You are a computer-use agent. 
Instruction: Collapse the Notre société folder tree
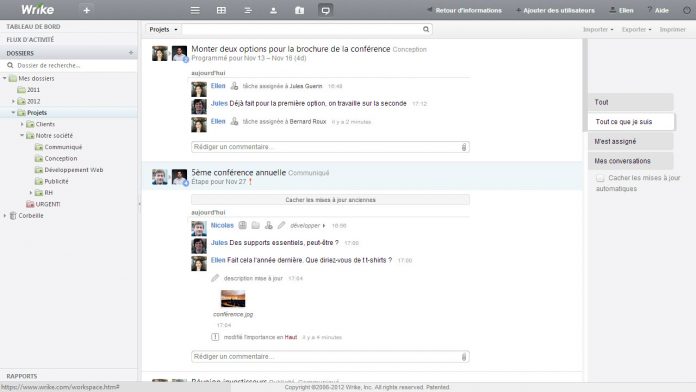(22, 135)
